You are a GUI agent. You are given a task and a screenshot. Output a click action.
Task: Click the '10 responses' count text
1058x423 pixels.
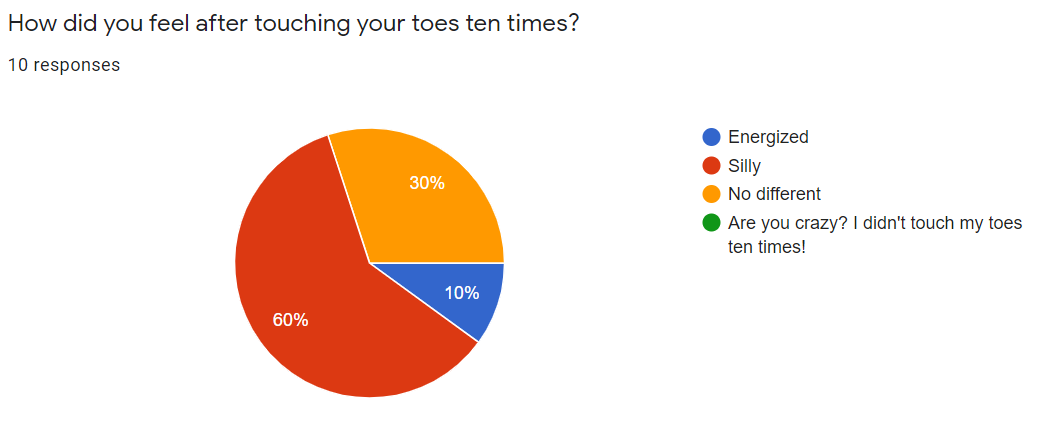[x=63, y=65]
